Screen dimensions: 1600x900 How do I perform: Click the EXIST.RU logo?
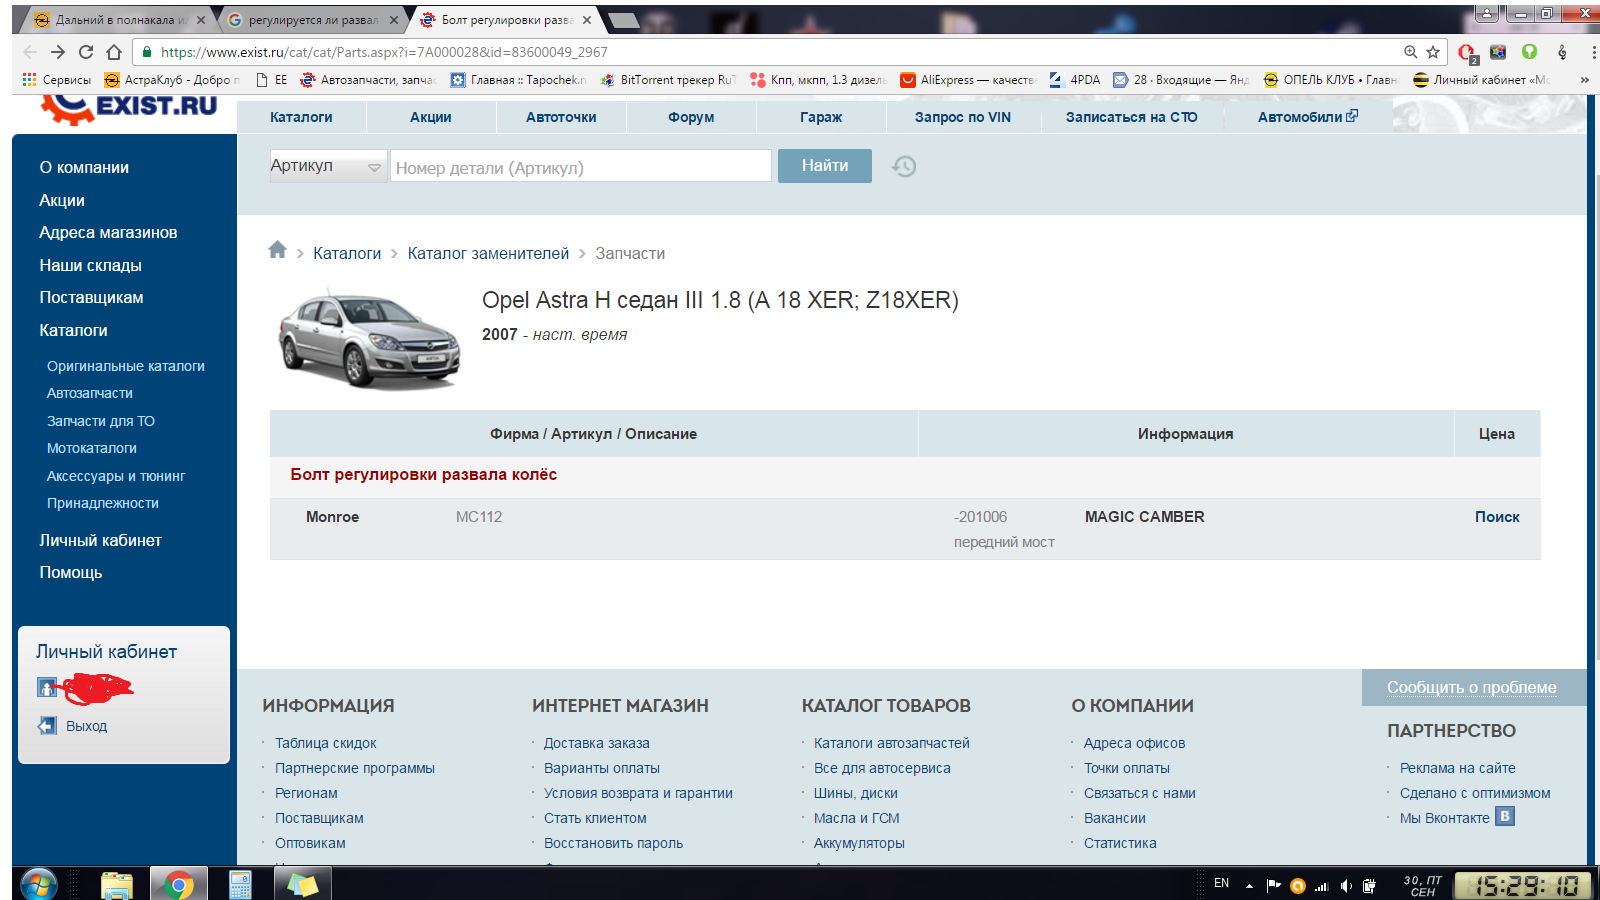130,108
